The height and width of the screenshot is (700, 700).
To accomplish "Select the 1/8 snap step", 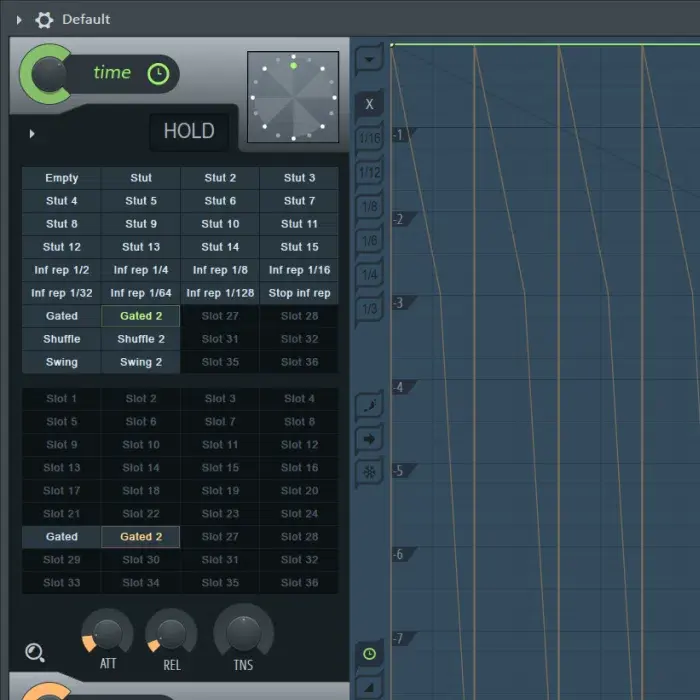I will (x=369, y=207).
